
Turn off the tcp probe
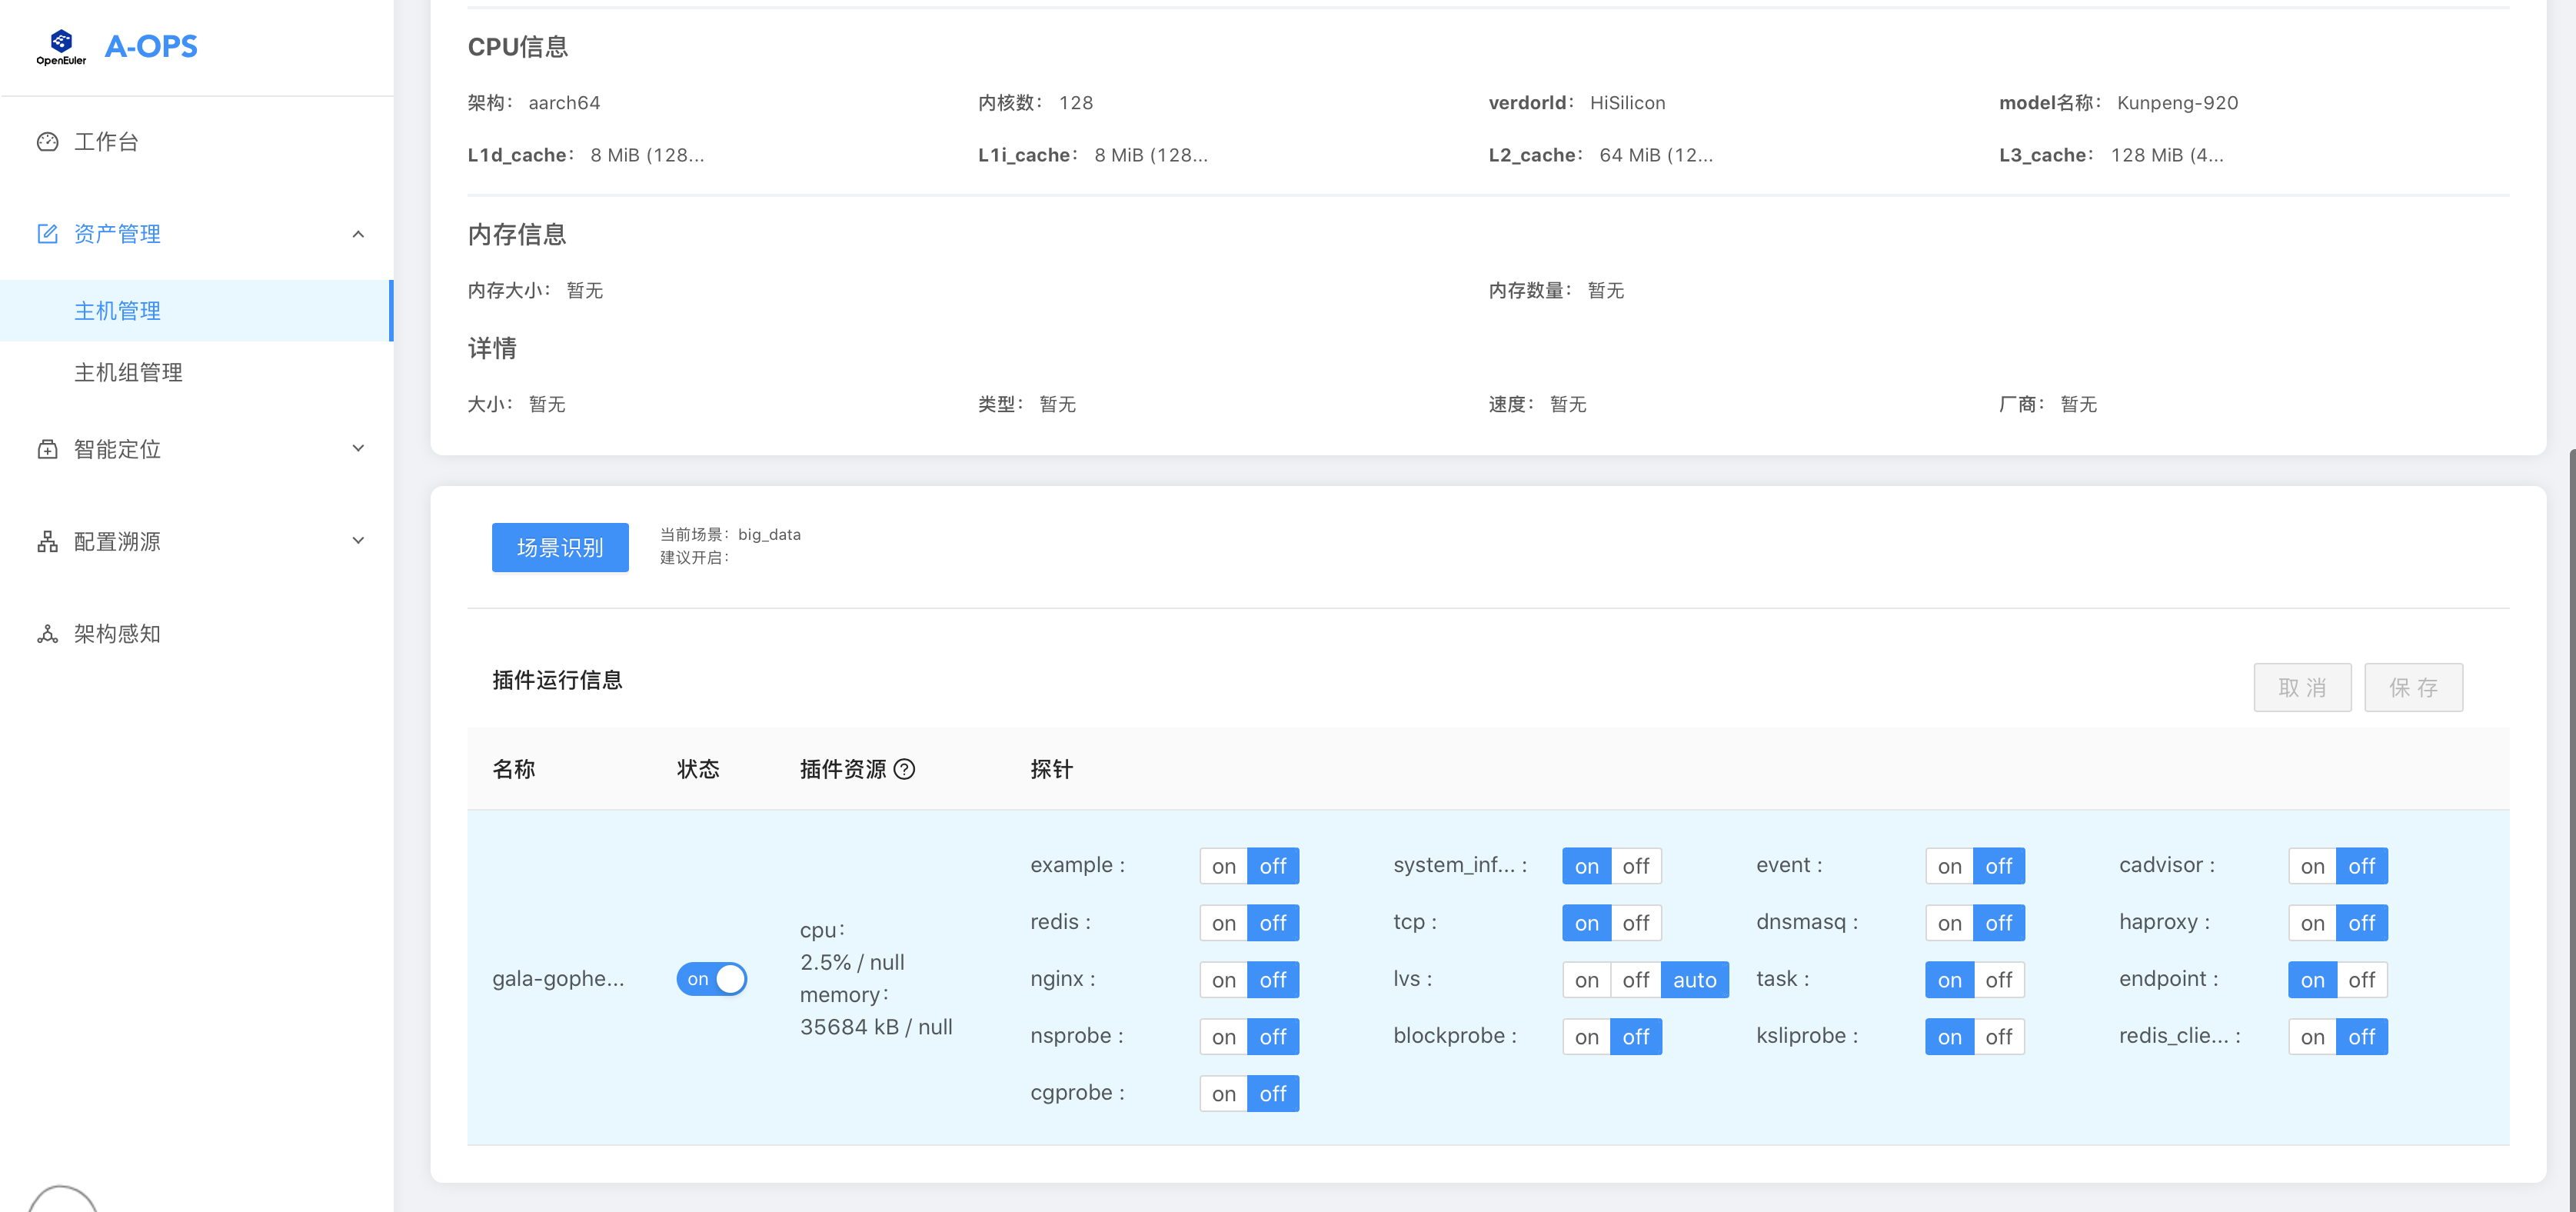pos(1635,923)
